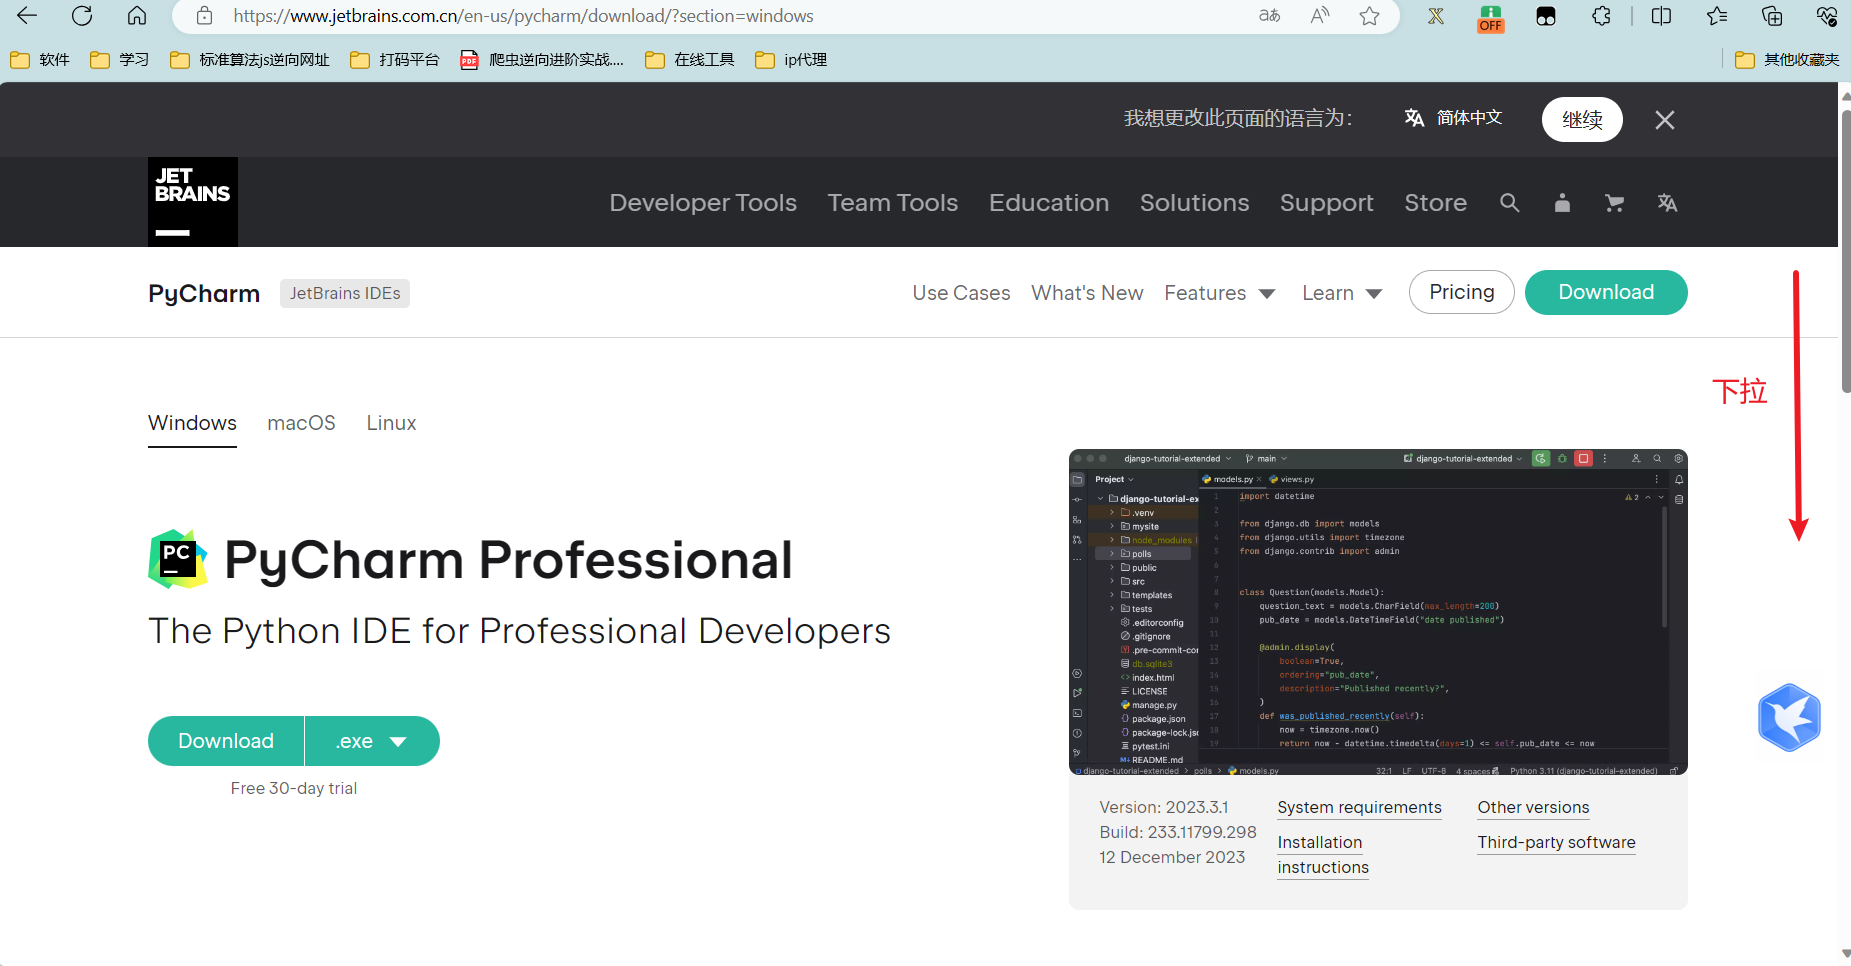Click the extension icon labeled OFF
1851x966 pixels.
click(x=1491, y=18)
